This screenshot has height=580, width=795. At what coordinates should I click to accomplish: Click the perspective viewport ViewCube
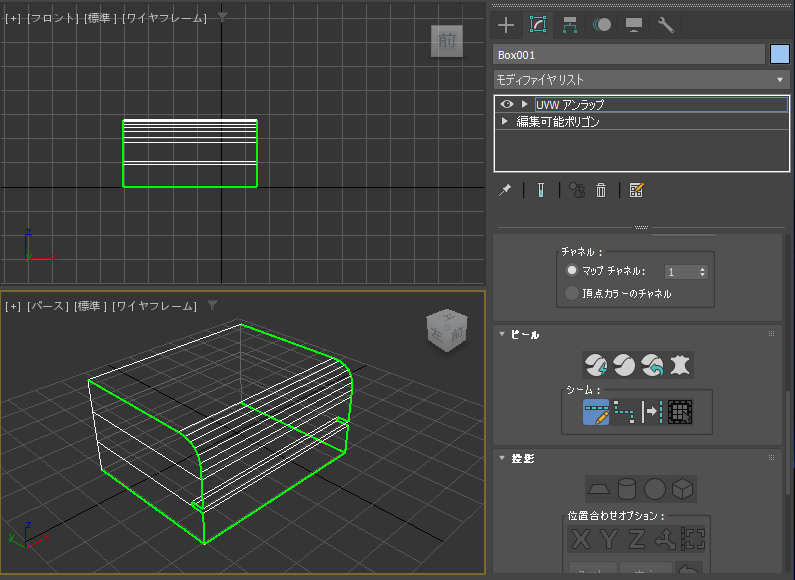[447, 331]
